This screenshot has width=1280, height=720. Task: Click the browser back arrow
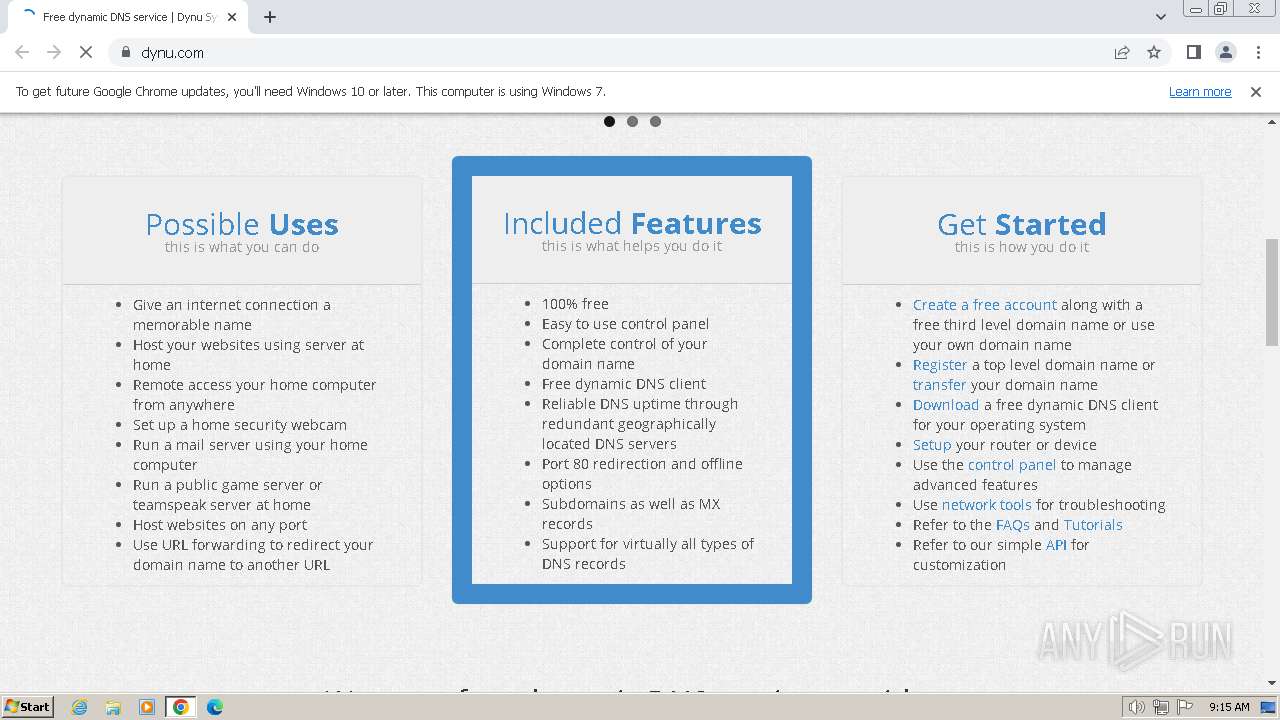(x=22, y=52)
